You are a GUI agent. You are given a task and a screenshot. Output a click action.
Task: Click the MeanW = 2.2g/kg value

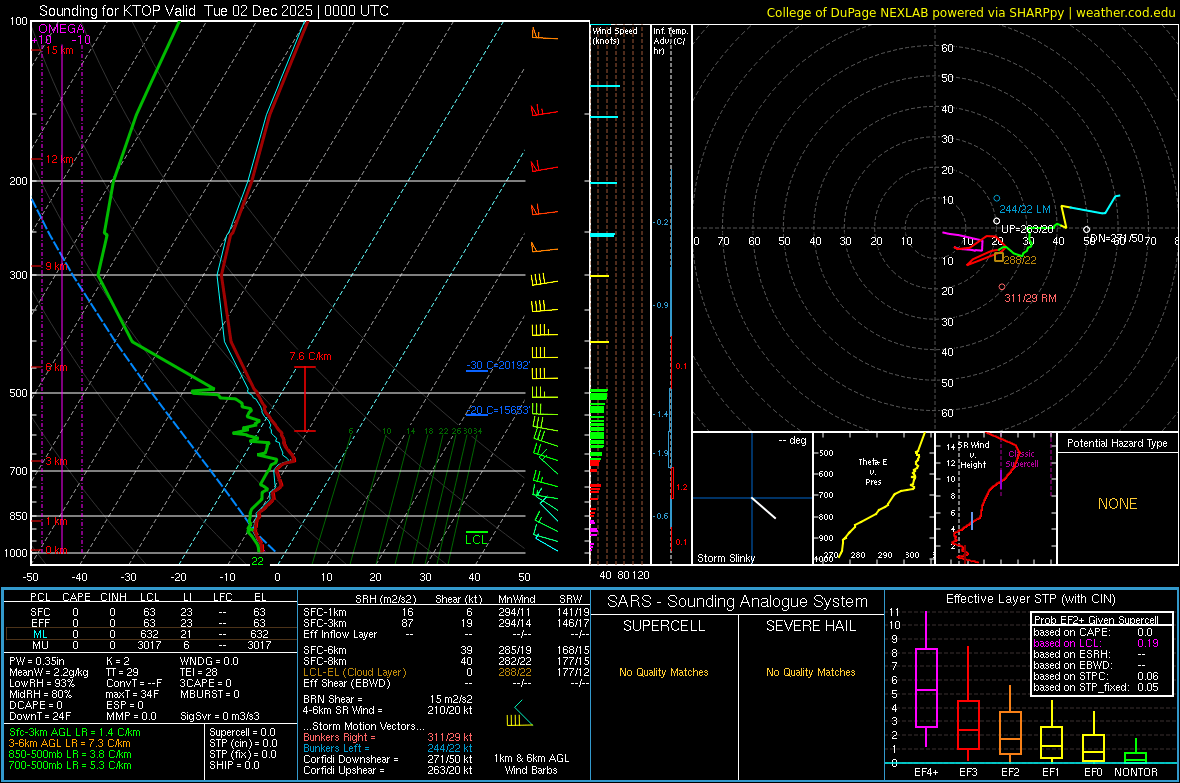click(x=49, y=672)
